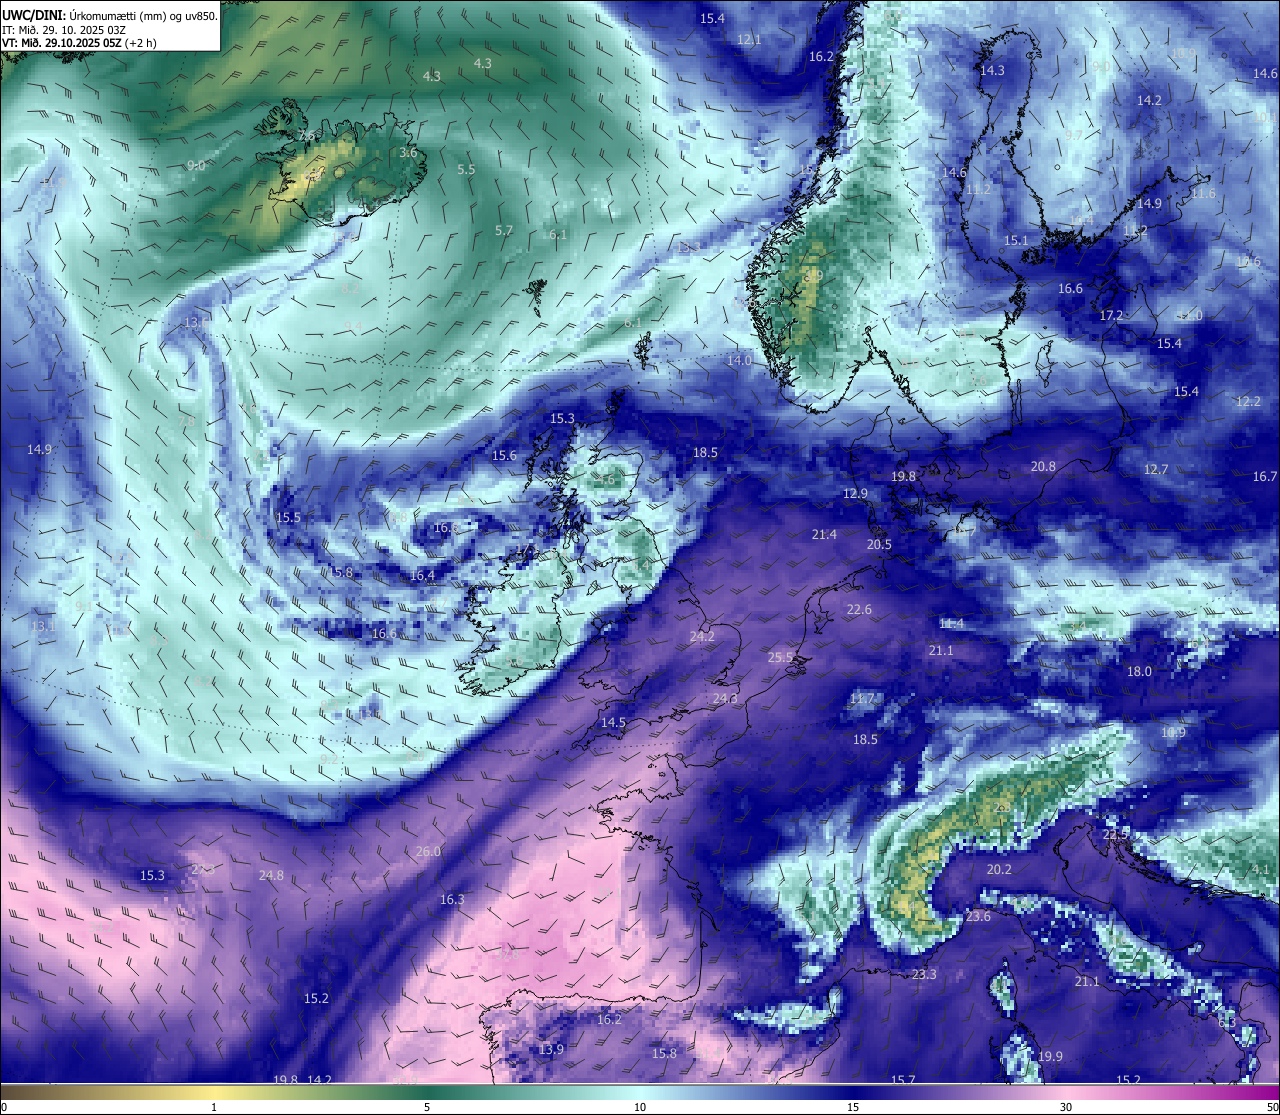The width and height of the screenshot is (1280, 1115).
Task: Click the map value '13.9' over northern Spain
Action: point(551,1050)
